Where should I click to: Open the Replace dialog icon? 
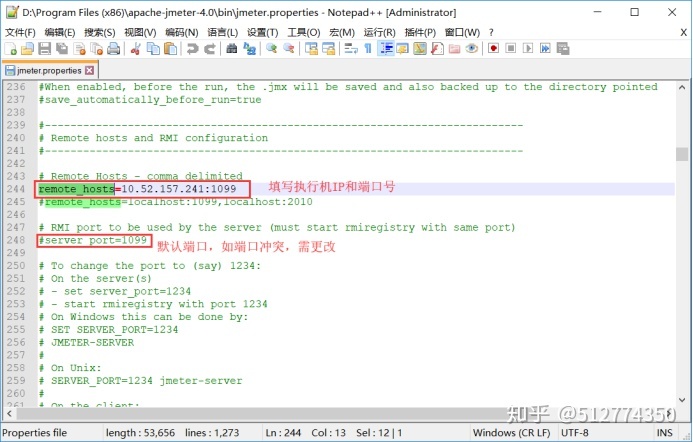[x=249, y=49]
